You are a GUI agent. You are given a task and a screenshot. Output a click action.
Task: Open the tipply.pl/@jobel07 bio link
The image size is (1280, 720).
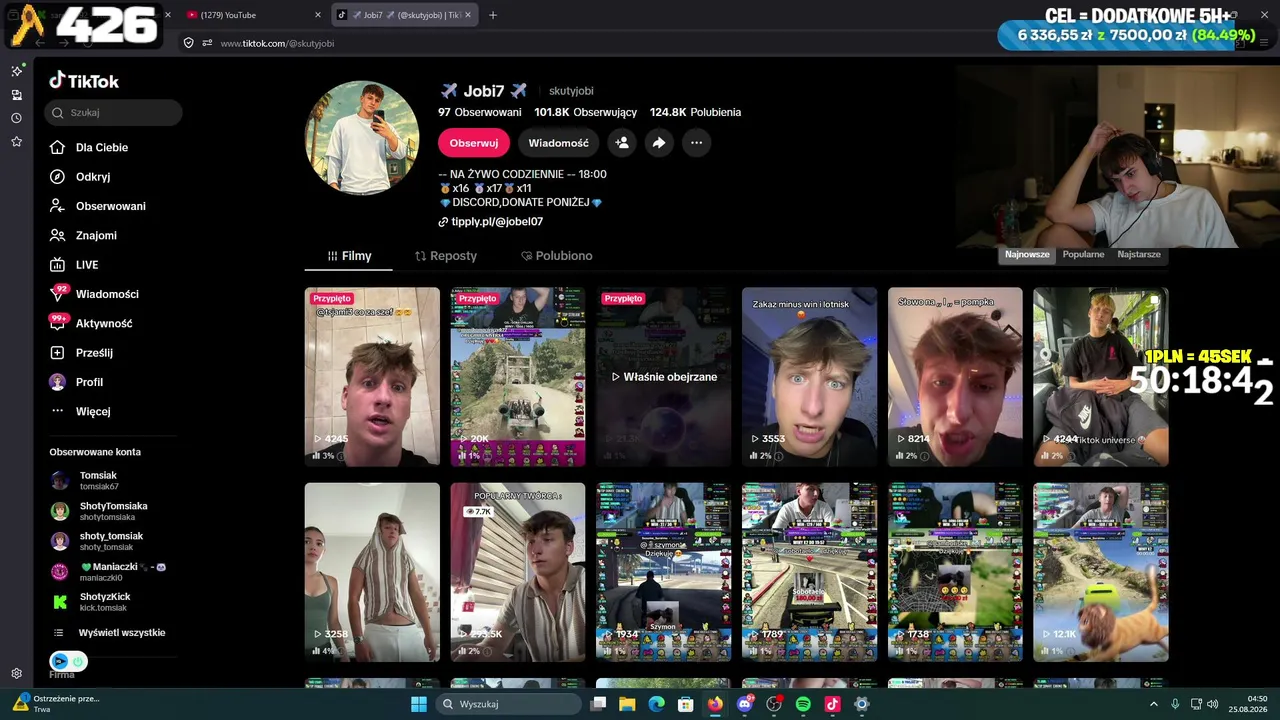click(x=497, y=222)
